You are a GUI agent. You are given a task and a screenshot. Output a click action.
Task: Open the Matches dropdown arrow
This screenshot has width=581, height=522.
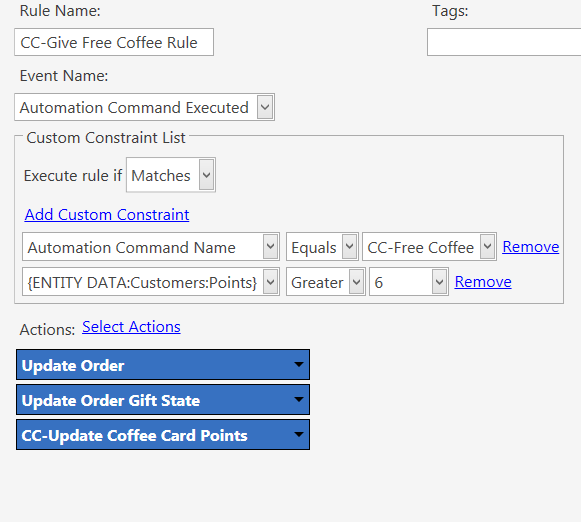[206, 175]
